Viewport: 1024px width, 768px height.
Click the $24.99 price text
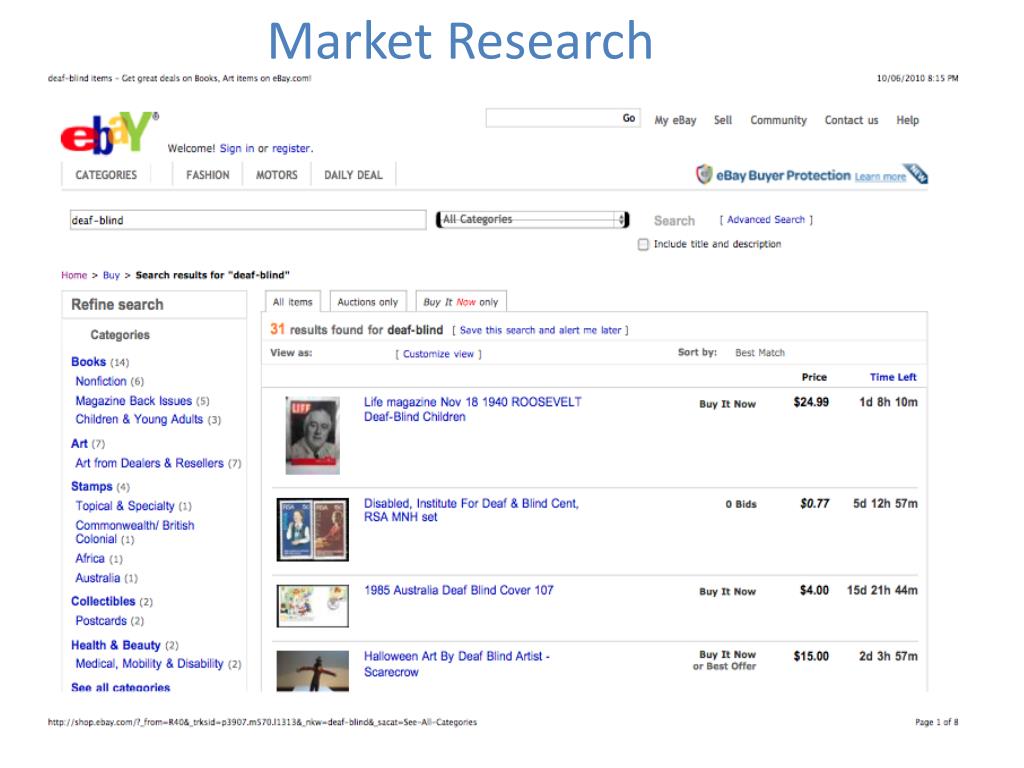click(811, 402)
